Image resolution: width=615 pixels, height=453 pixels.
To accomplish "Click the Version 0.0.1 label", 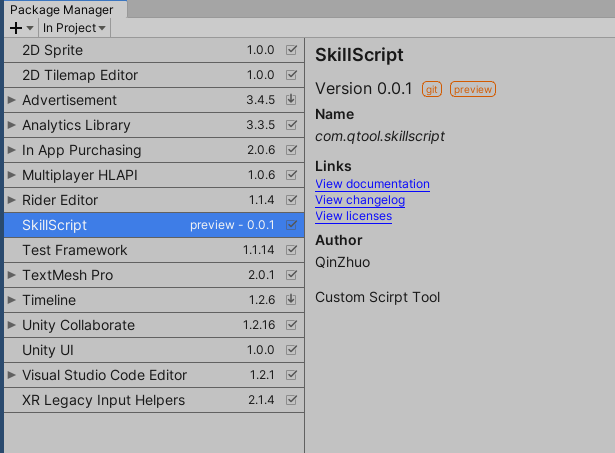I will pos(364,89).
